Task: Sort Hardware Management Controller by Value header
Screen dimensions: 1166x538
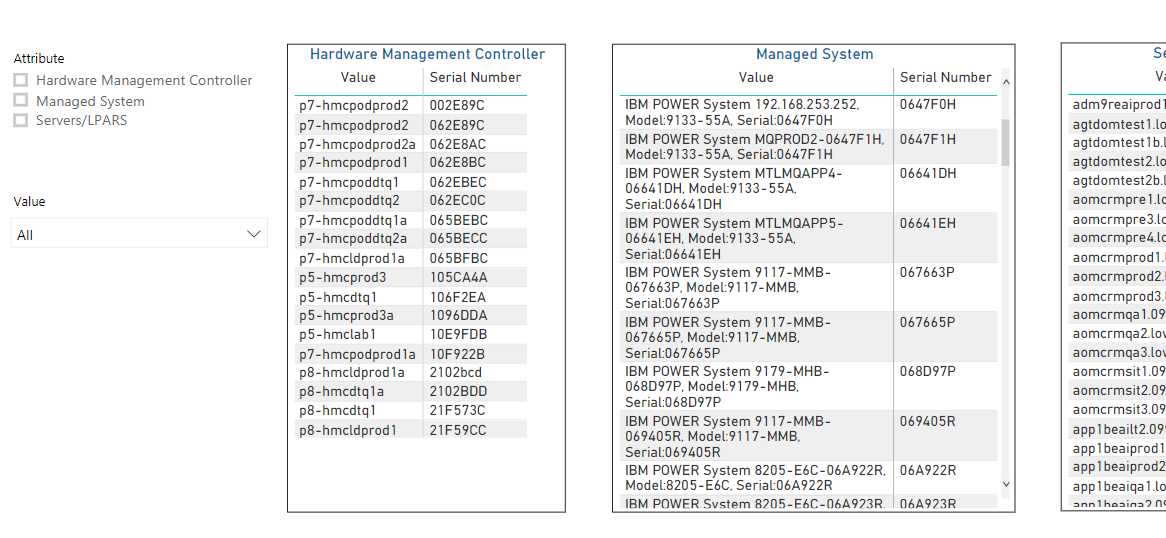Action: pyautogui.click(x=358, y=77)
